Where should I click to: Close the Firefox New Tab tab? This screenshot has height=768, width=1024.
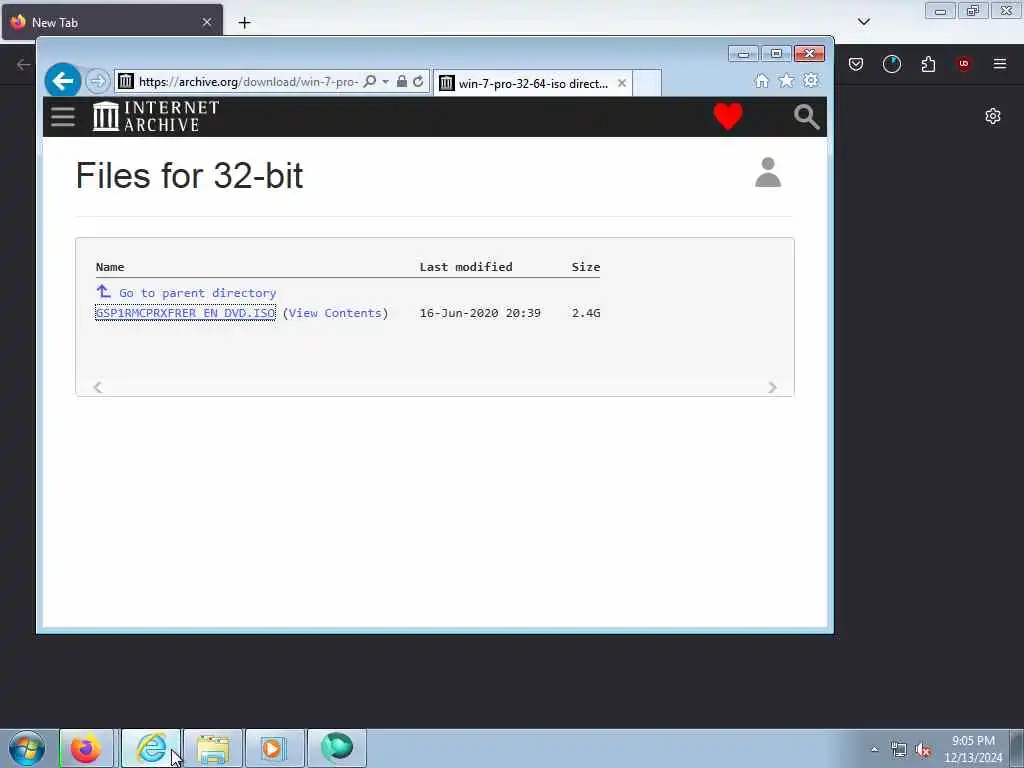[x=206, y=22]
